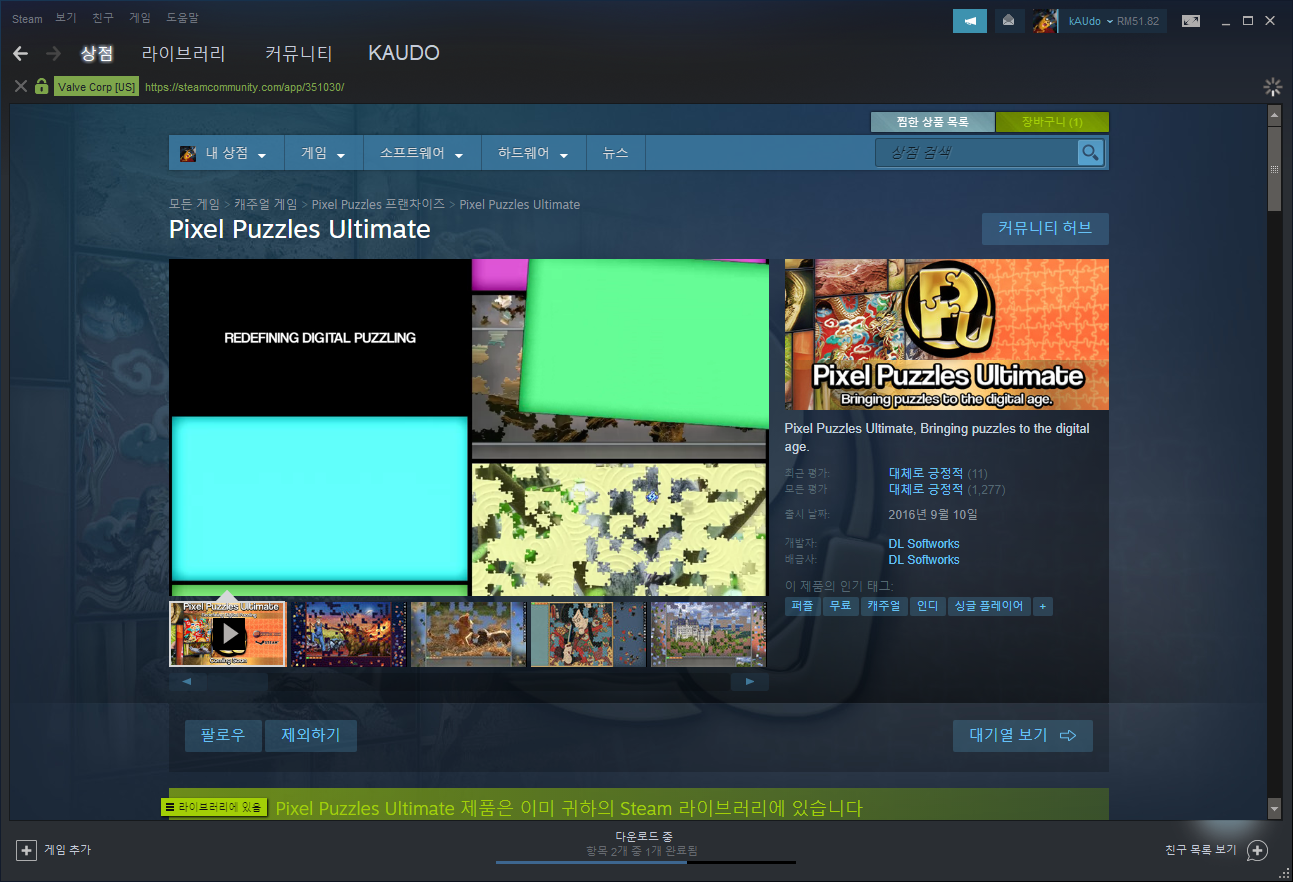
Task: Open the 도움말 menu
Action: point(182,19)
